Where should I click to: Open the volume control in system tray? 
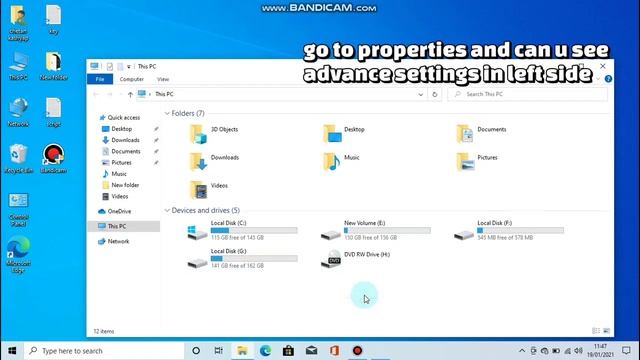click(x=578, y=351)
